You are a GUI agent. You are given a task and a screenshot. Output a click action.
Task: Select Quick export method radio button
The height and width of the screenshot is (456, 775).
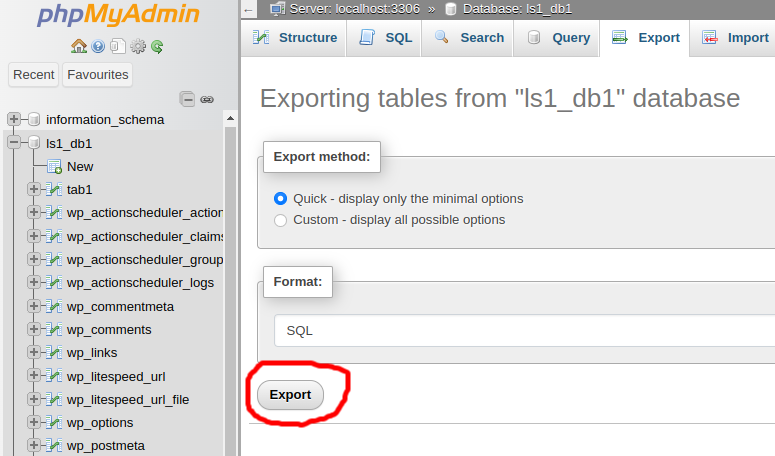[x=281, y=199]
